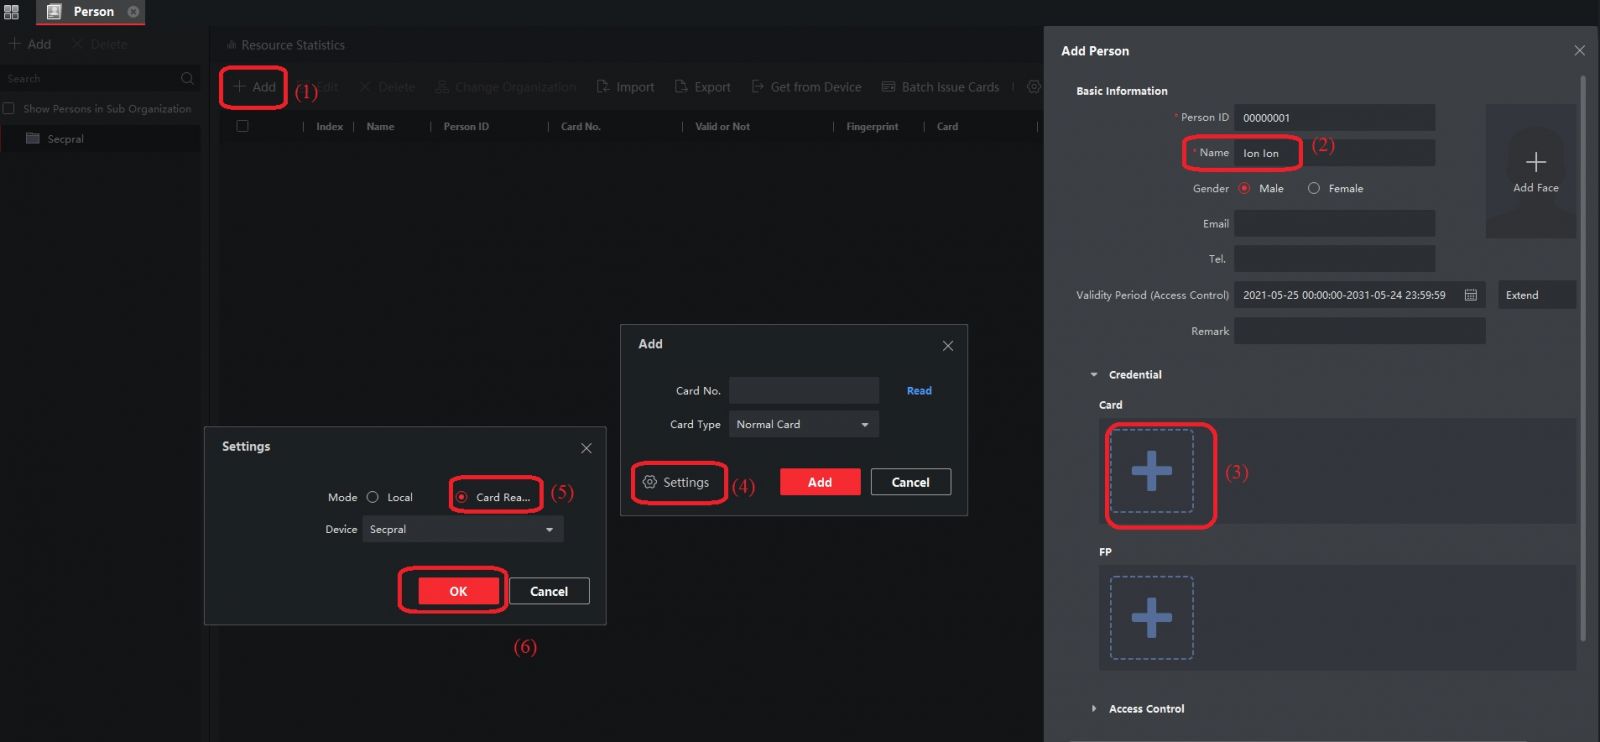Click the Email input field

pyautogui.click(x=1333, y=224)
